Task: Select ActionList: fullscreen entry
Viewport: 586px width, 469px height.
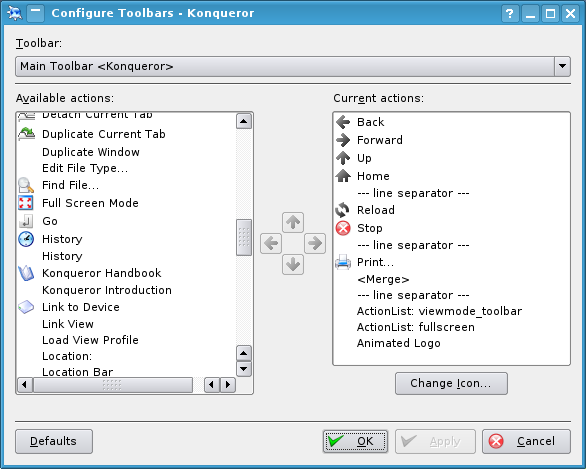Action: pyautogui.click(x=416, y=327)
